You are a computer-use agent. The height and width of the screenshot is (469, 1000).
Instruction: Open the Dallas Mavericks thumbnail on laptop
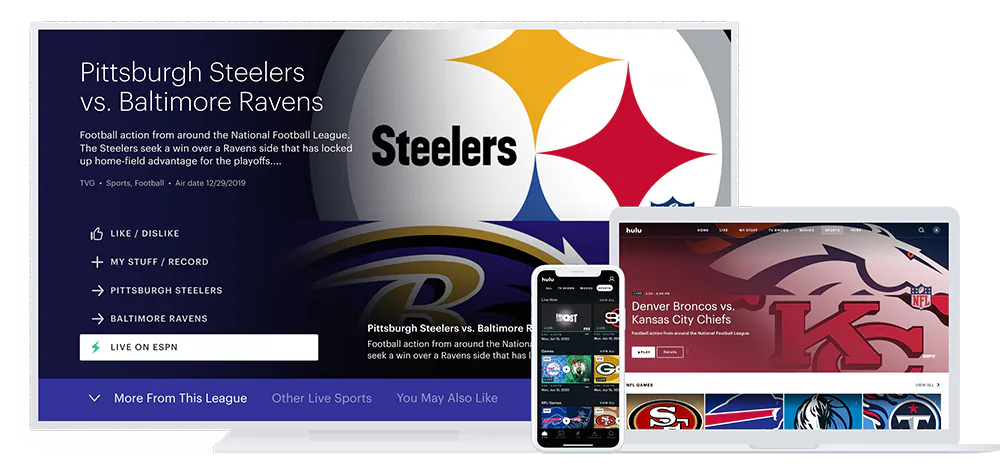[822, 412]
